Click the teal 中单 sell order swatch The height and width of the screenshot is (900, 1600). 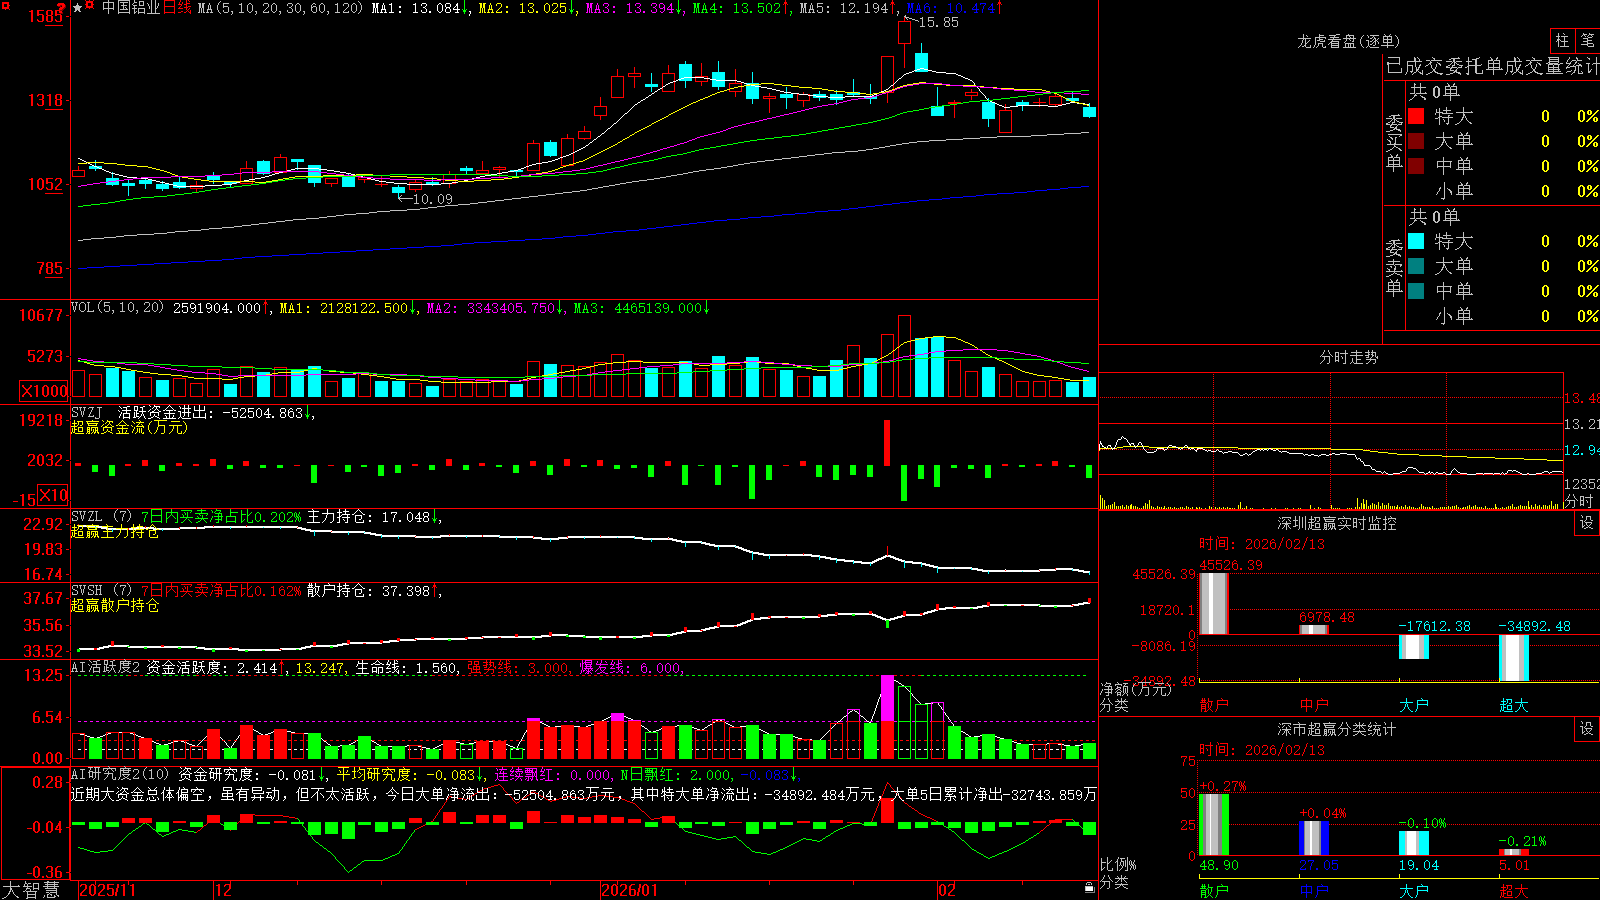pos(1416,291)
